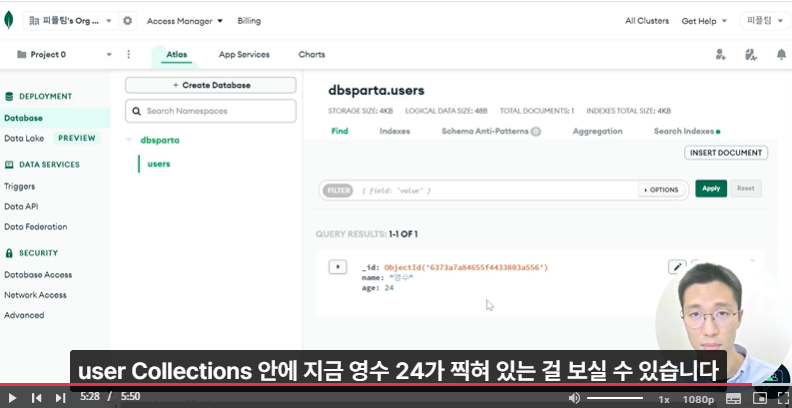Open the organization selector dropdown
Image resolution: width=792 pixels, height=408 pixels.
point(71,21)
